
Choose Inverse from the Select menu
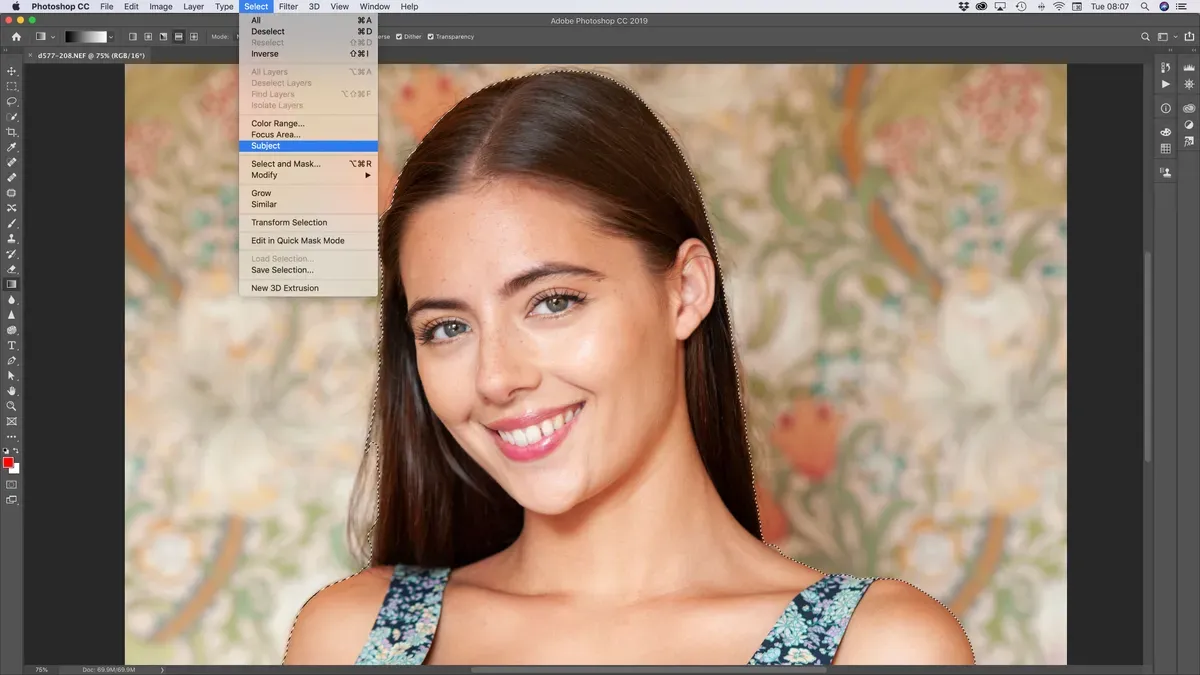[308, 54]
